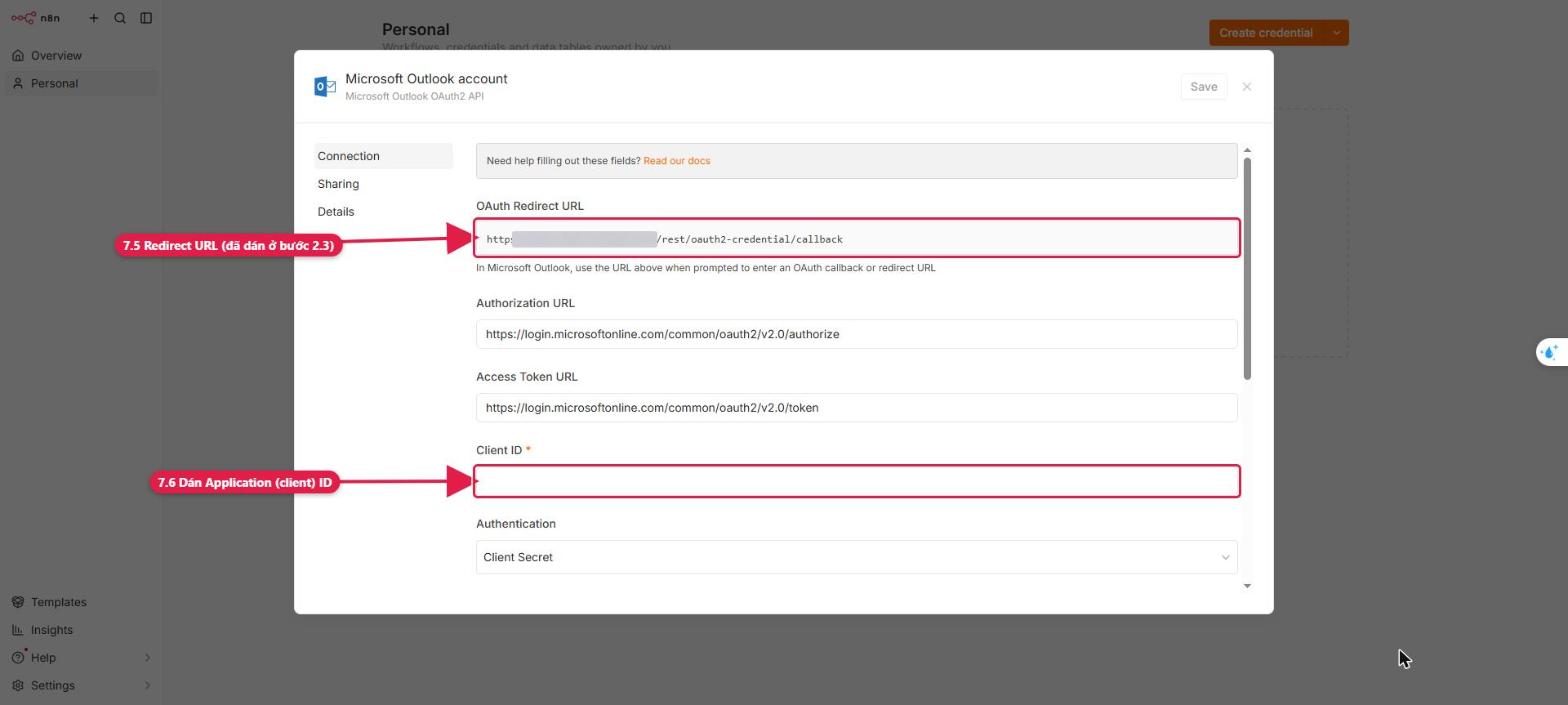Screen dimensions: 1568x705
Task: Click the n8n wordmark text
Action: pos(50,18)
